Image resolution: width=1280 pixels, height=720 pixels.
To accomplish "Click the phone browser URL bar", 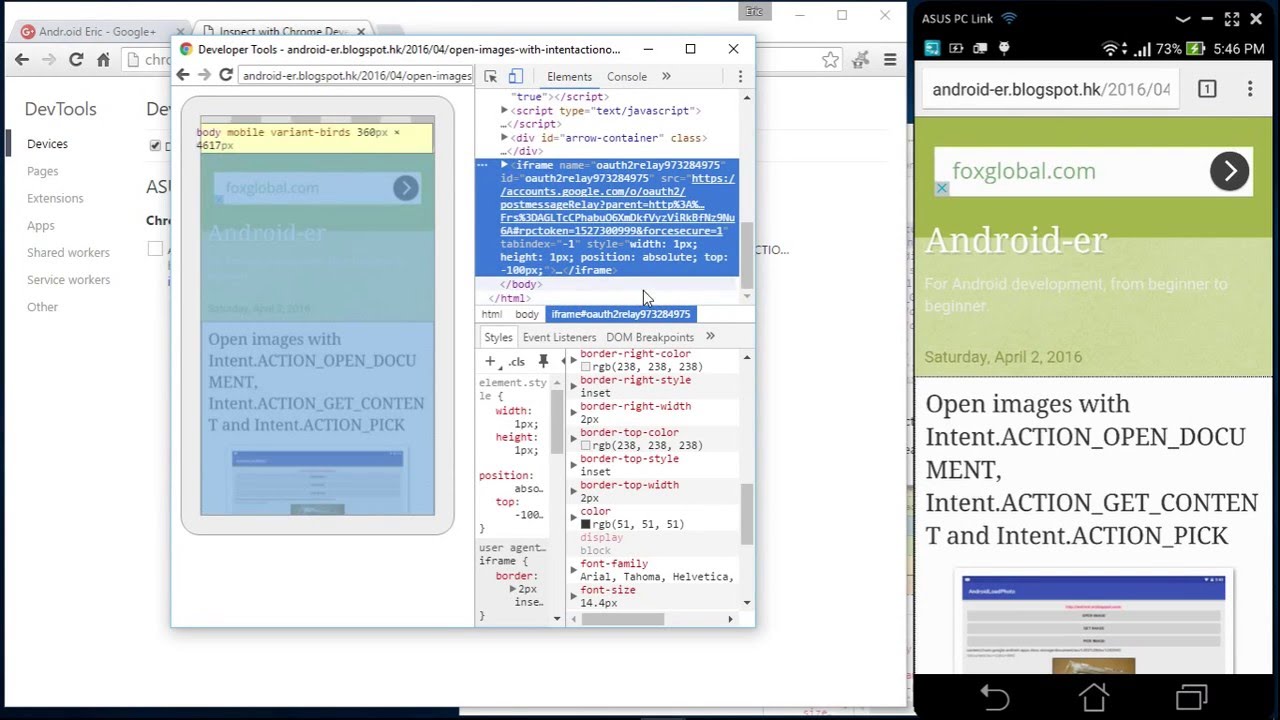I will coord(1050,89).
